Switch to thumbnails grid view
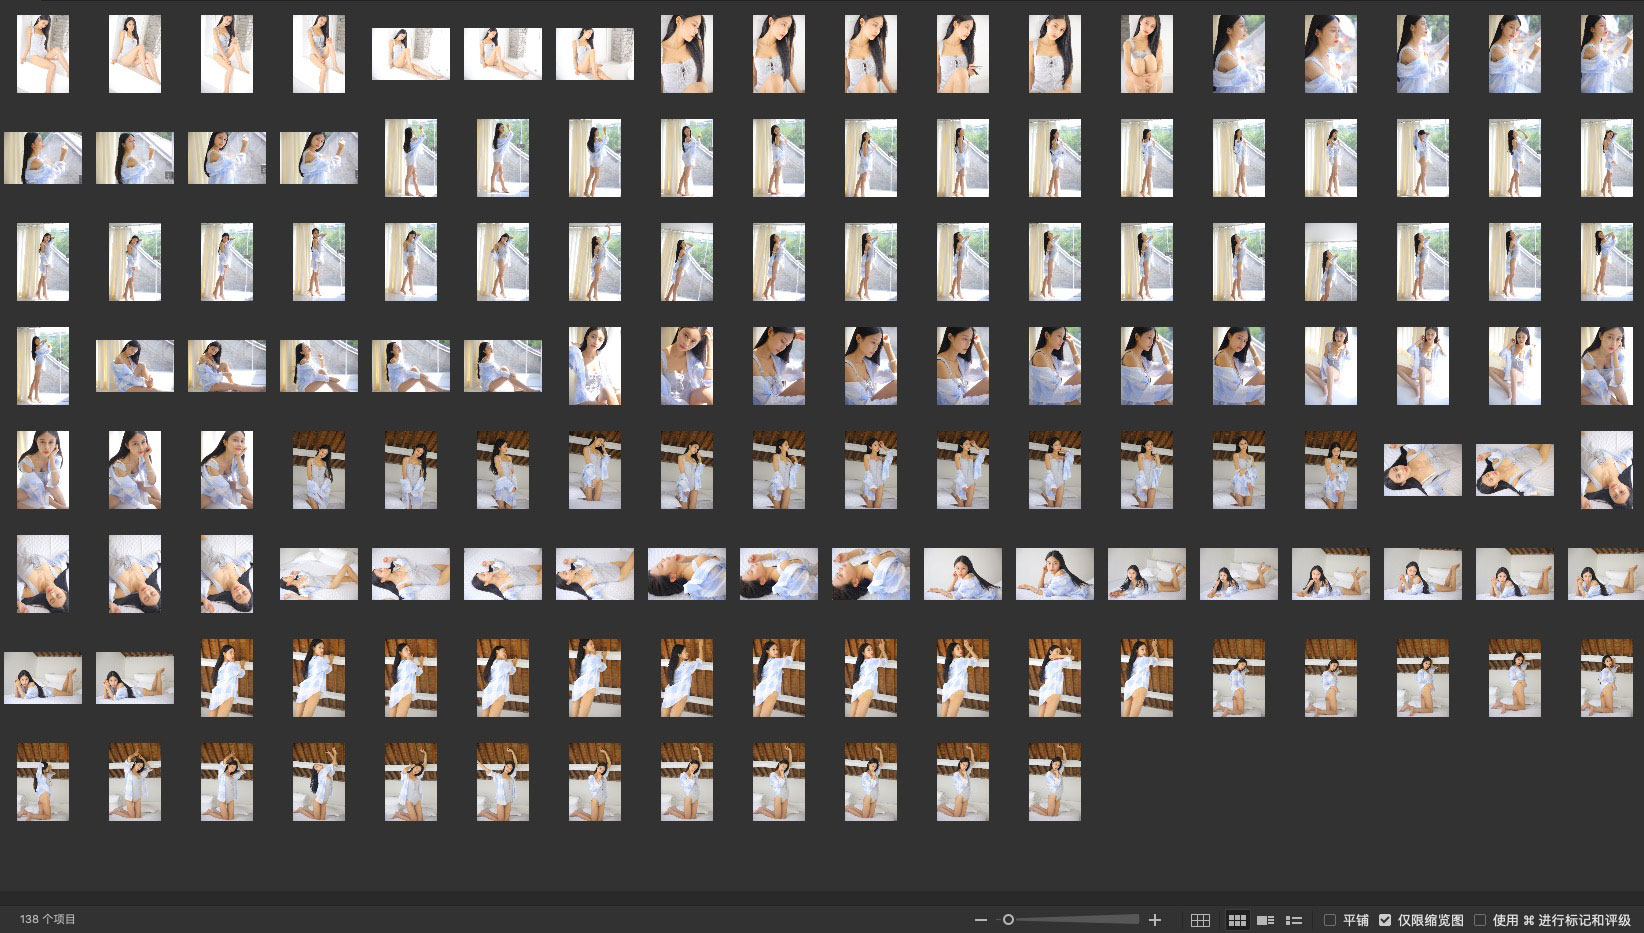The width and height of the screenshot is (1644, 933). tap(1237, 920)
